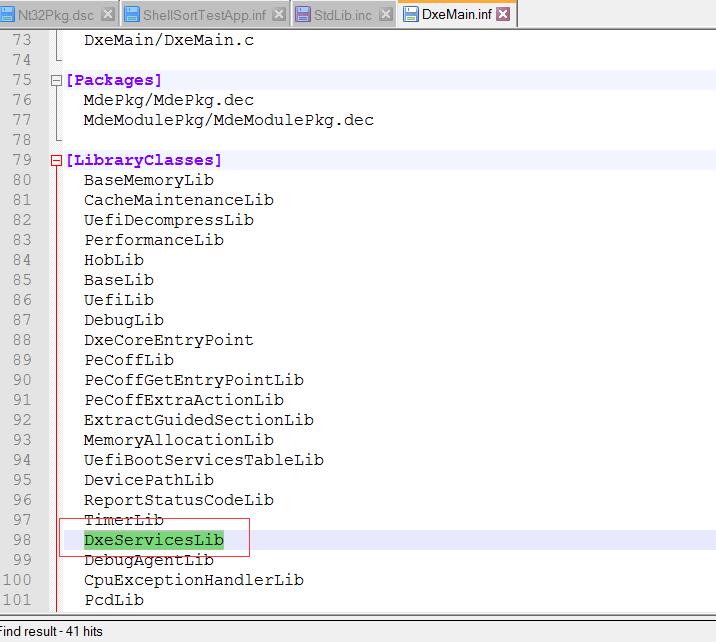
Task: Click the MdePkg/MdePkg.dec line
Action: (x=169, y=100)
